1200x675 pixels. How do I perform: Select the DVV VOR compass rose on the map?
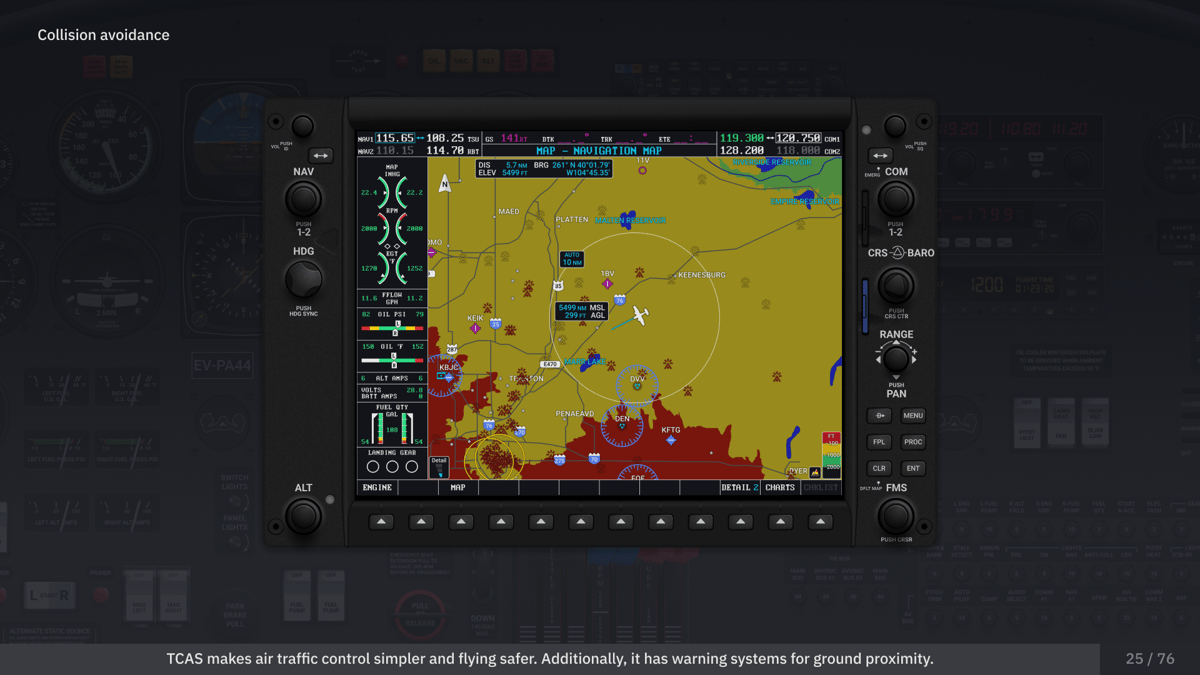pos(638,383)
